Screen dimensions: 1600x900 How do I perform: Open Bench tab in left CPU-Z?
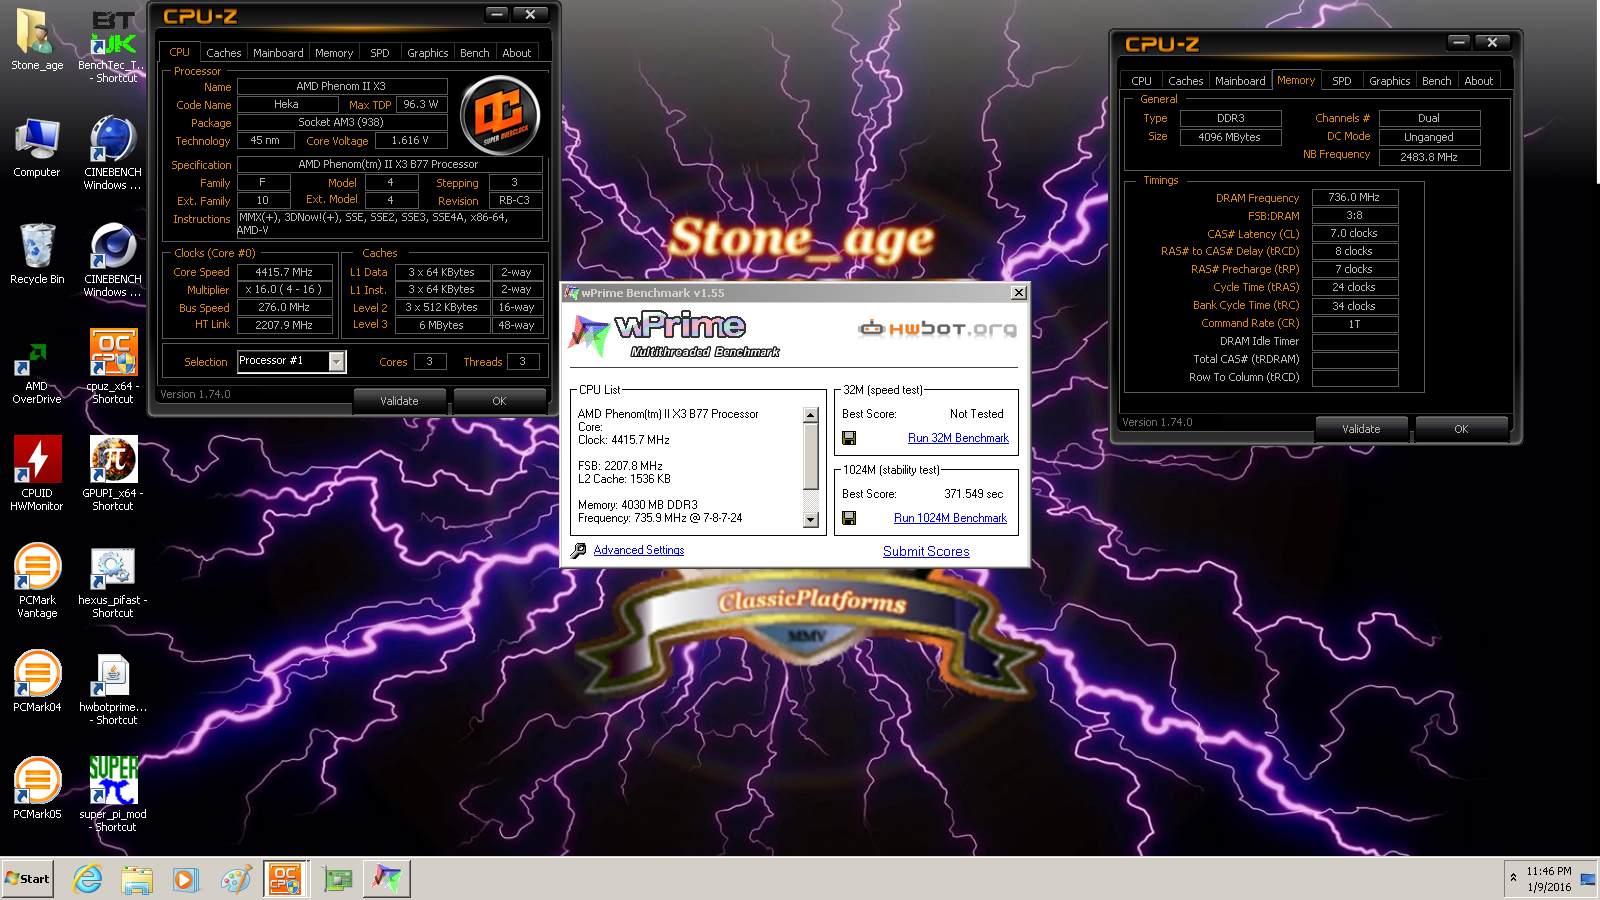pos(475,53)
